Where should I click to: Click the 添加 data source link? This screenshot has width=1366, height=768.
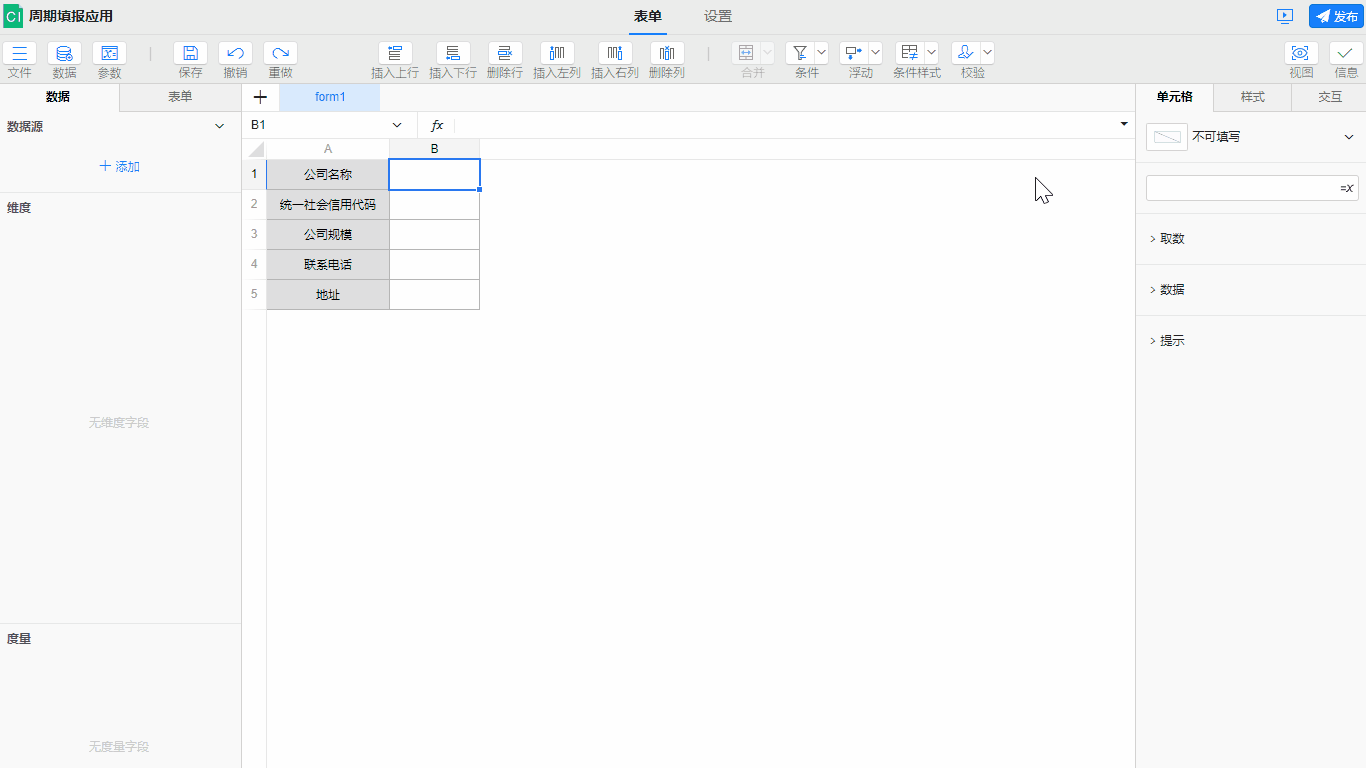click(x=120, y=167)
